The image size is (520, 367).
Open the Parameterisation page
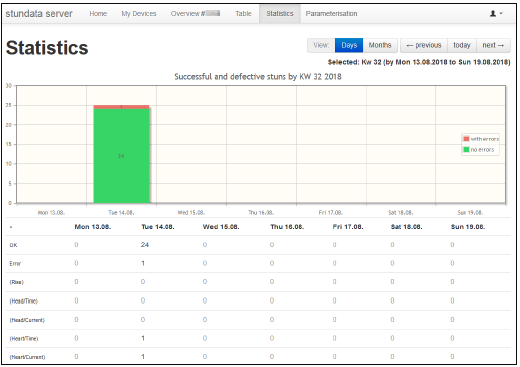click(331, 14)
